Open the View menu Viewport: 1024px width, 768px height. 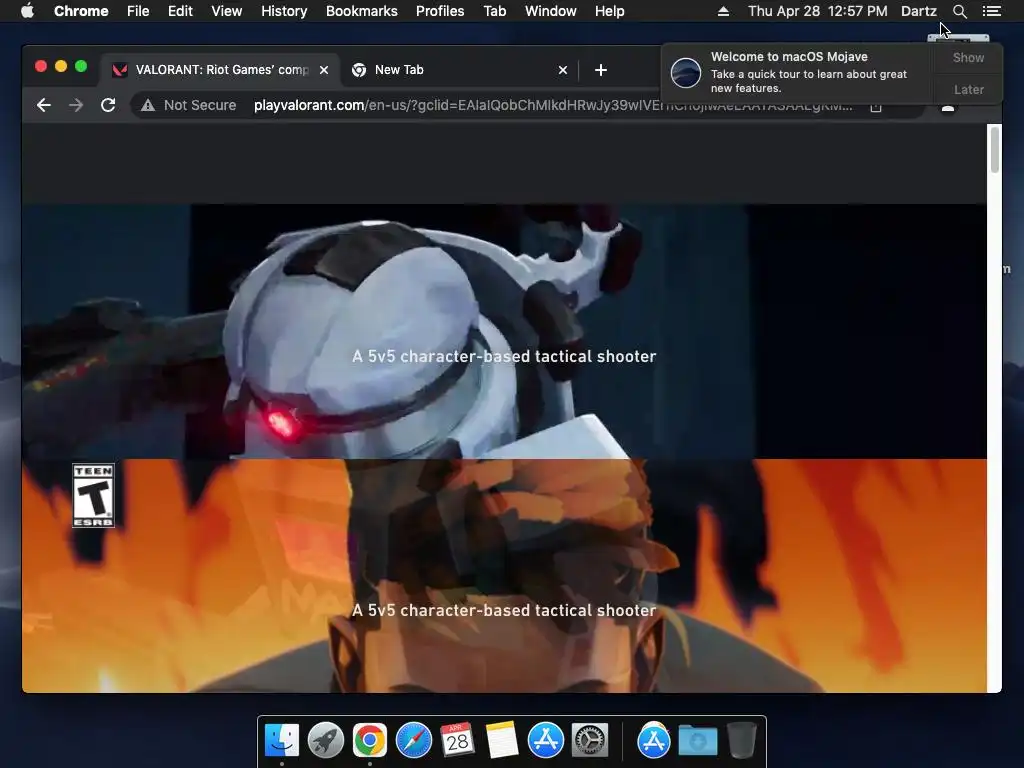(227, 11)
